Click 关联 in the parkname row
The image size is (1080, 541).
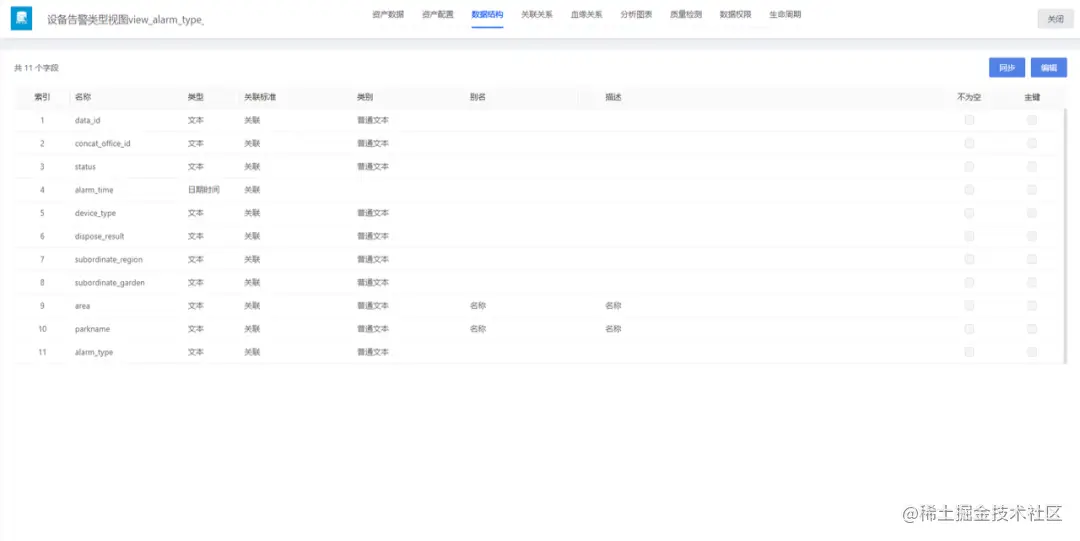tap(252, 329)
